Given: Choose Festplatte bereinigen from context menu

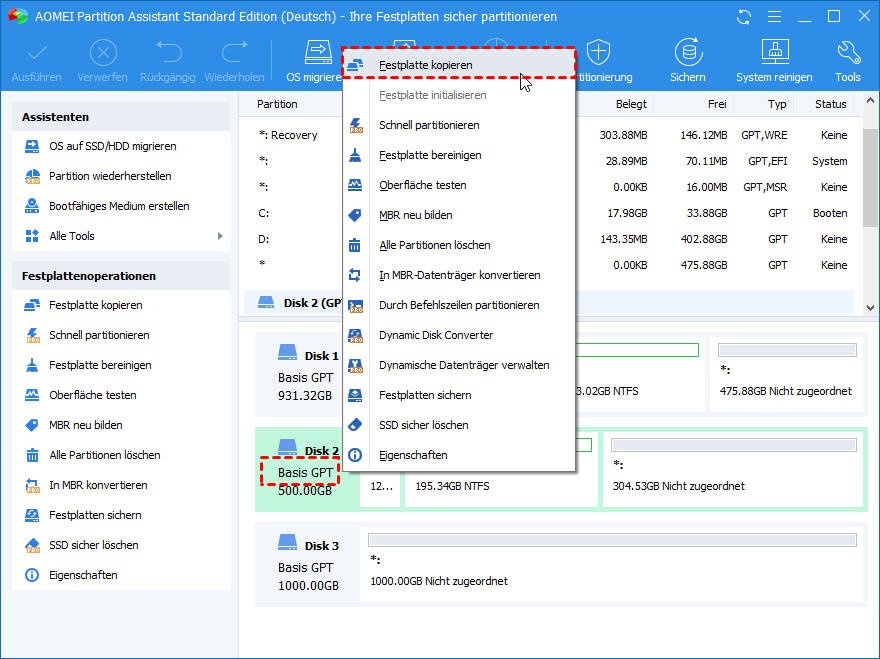Looking at the screenshot, I should pyautogui.click(x=459, y=155).
